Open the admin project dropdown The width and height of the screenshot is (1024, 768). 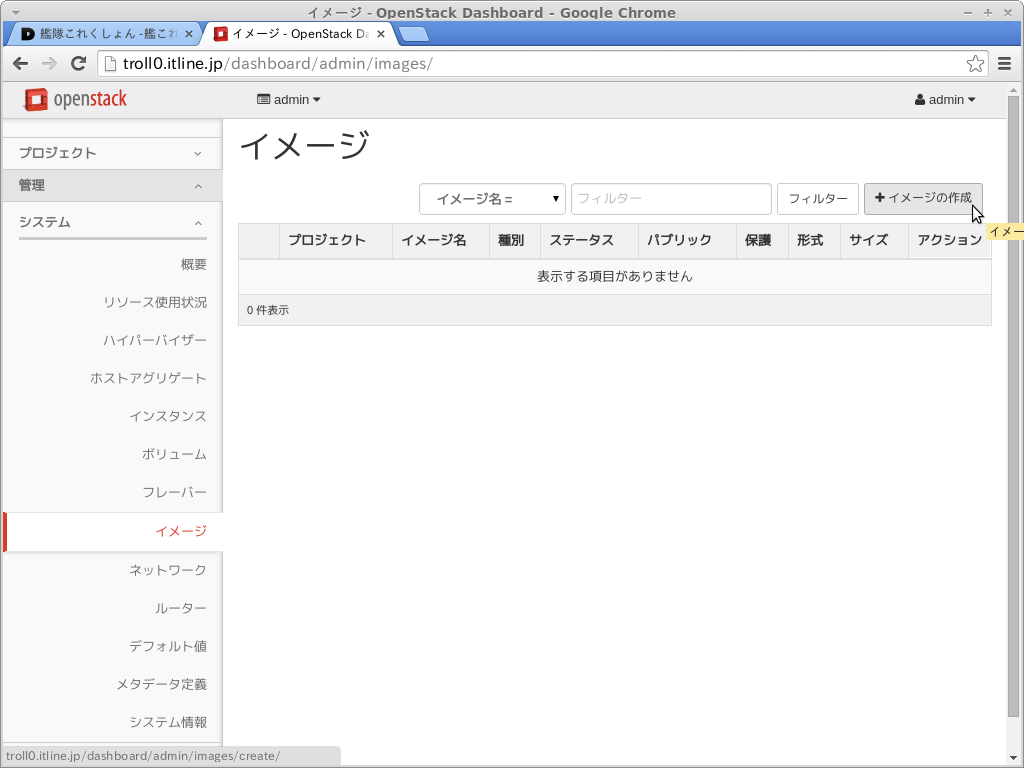[x=289, y=100]
